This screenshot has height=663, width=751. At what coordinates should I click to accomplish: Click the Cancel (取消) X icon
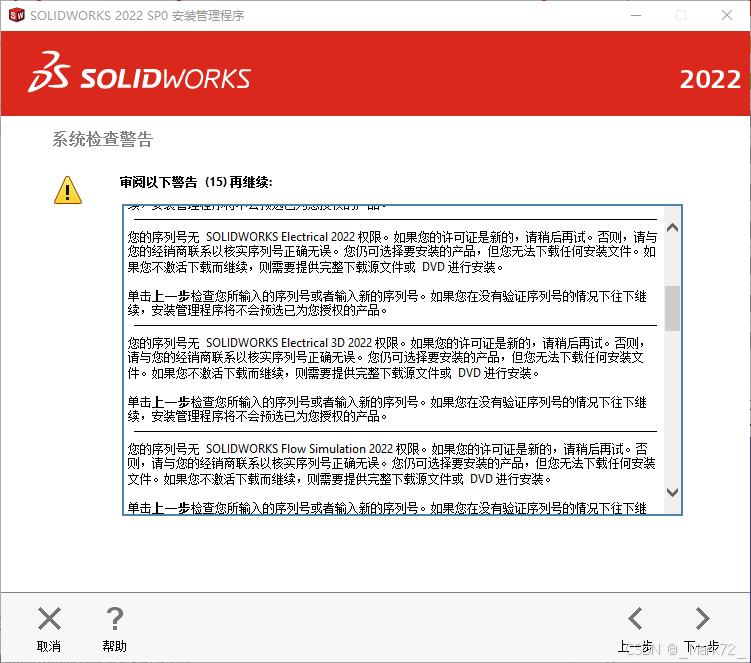tap(49, 618)
